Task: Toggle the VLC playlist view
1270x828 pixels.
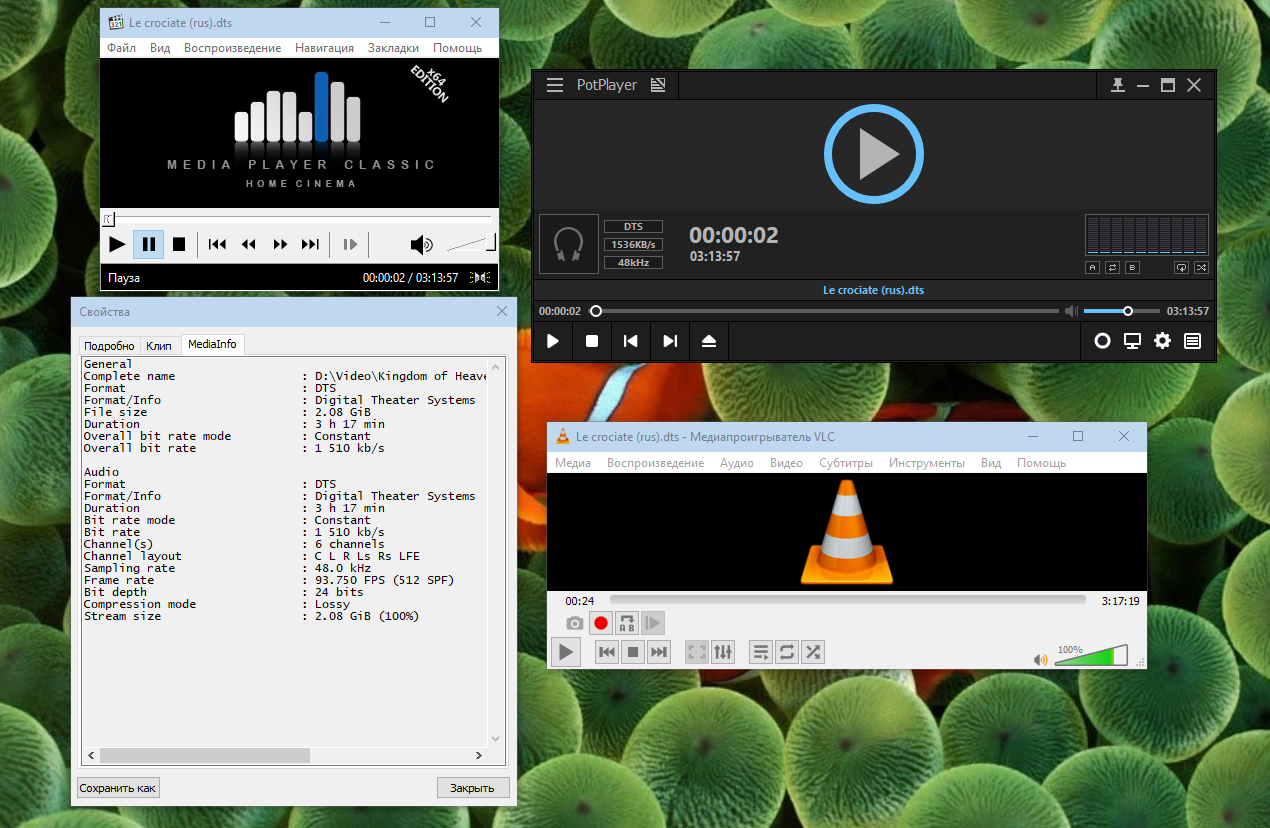Action: [x=760, y=652]
